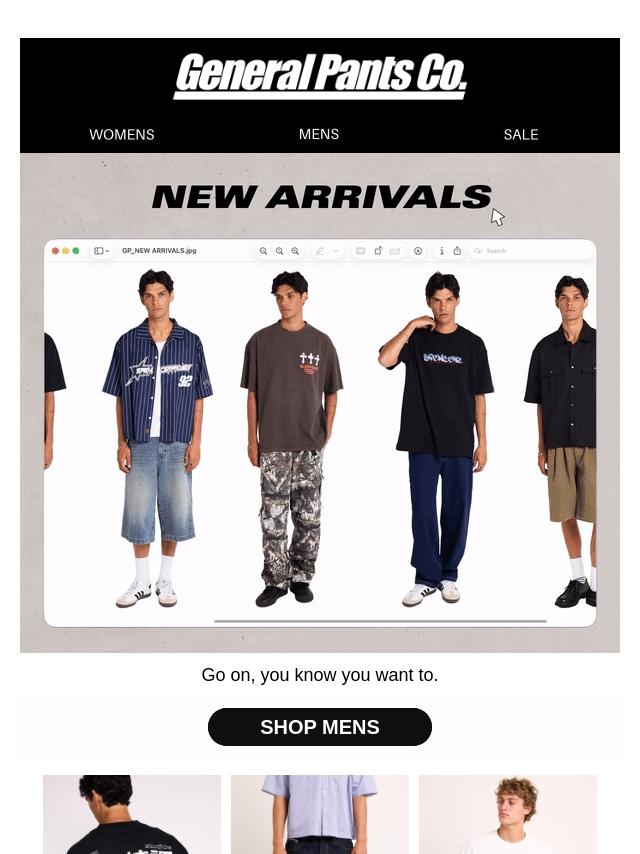Click the green window zoom button

pyautogui.click(x=76, y=251)
